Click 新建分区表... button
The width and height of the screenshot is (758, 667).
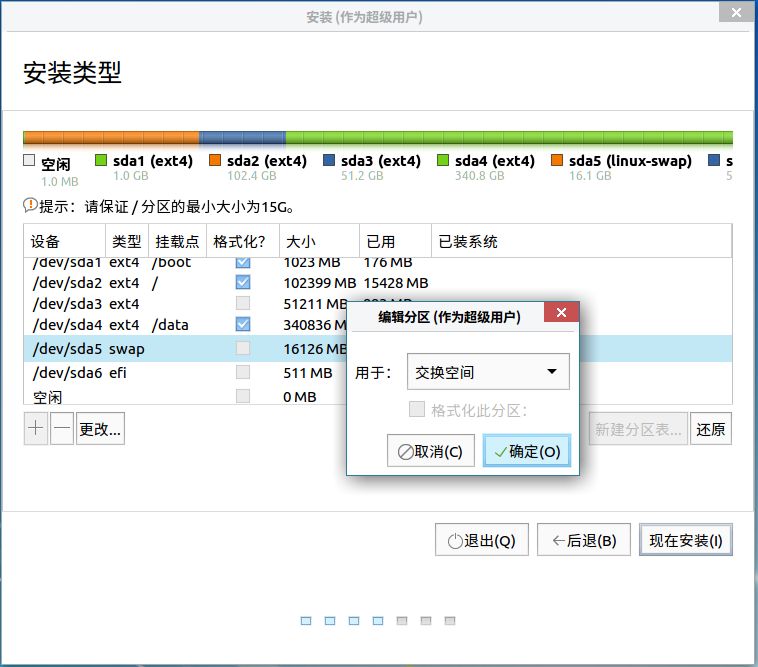(638, 428)
